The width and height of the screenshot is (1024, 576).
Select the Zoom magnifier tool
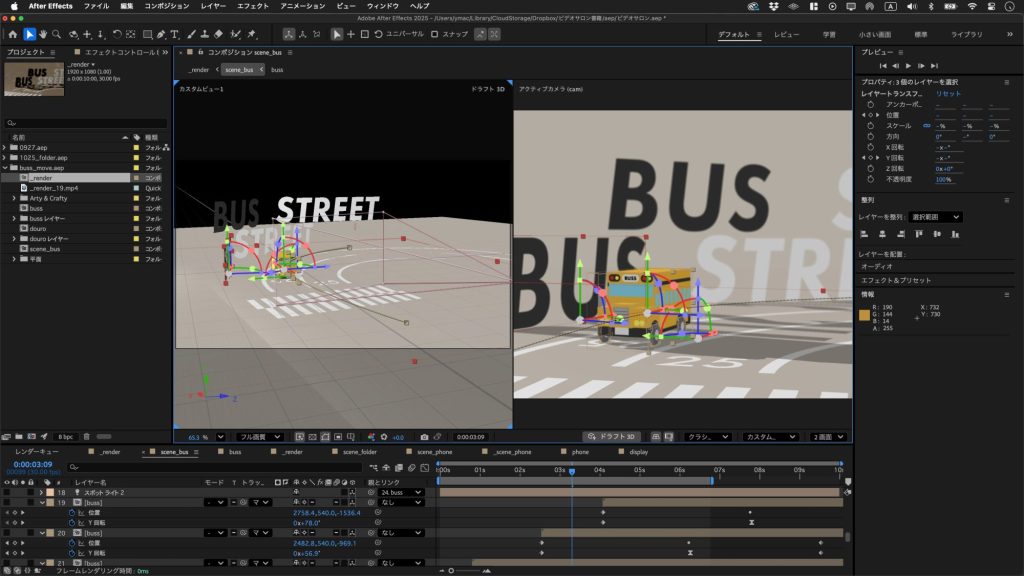click(58, 34)
